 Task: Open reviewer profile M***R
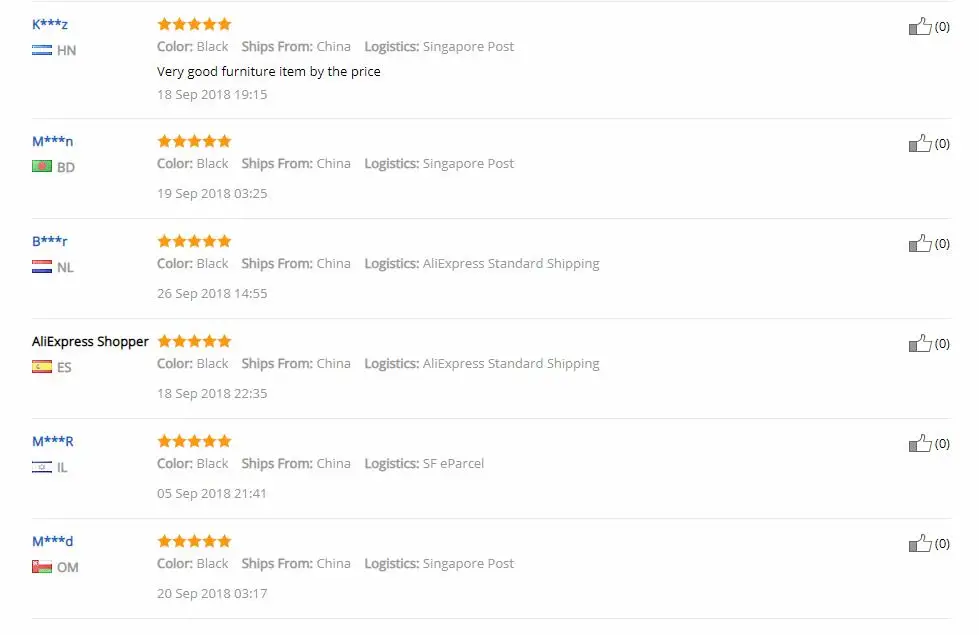52,441
